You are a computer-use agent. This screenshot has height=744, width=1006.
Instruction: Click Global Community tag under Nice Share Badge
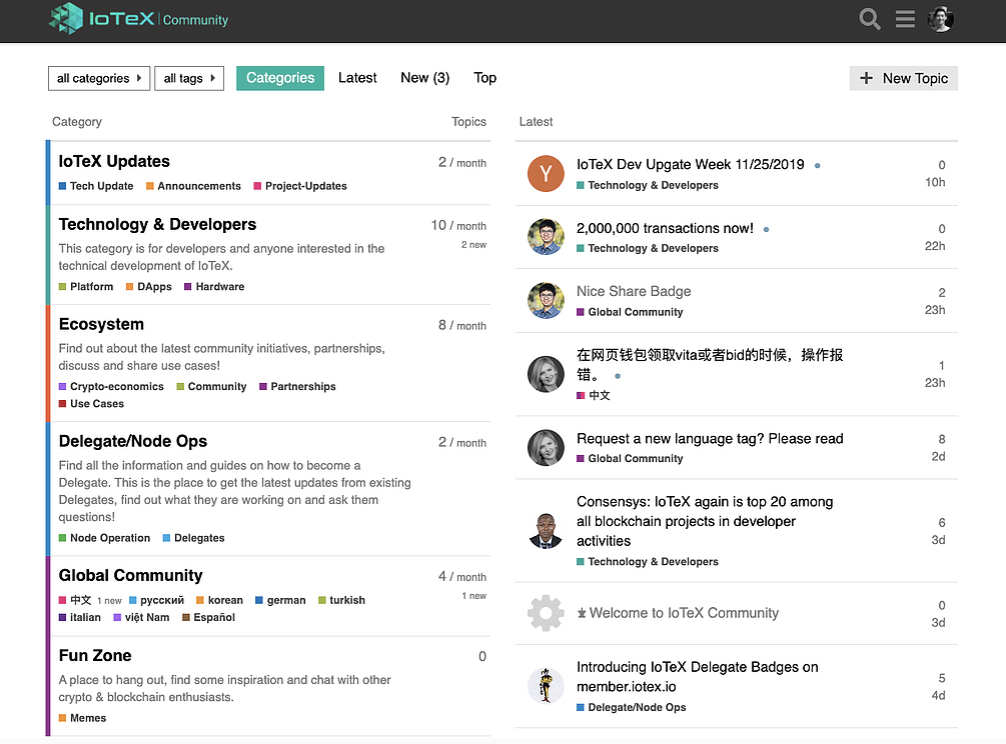tap(629, 312)
